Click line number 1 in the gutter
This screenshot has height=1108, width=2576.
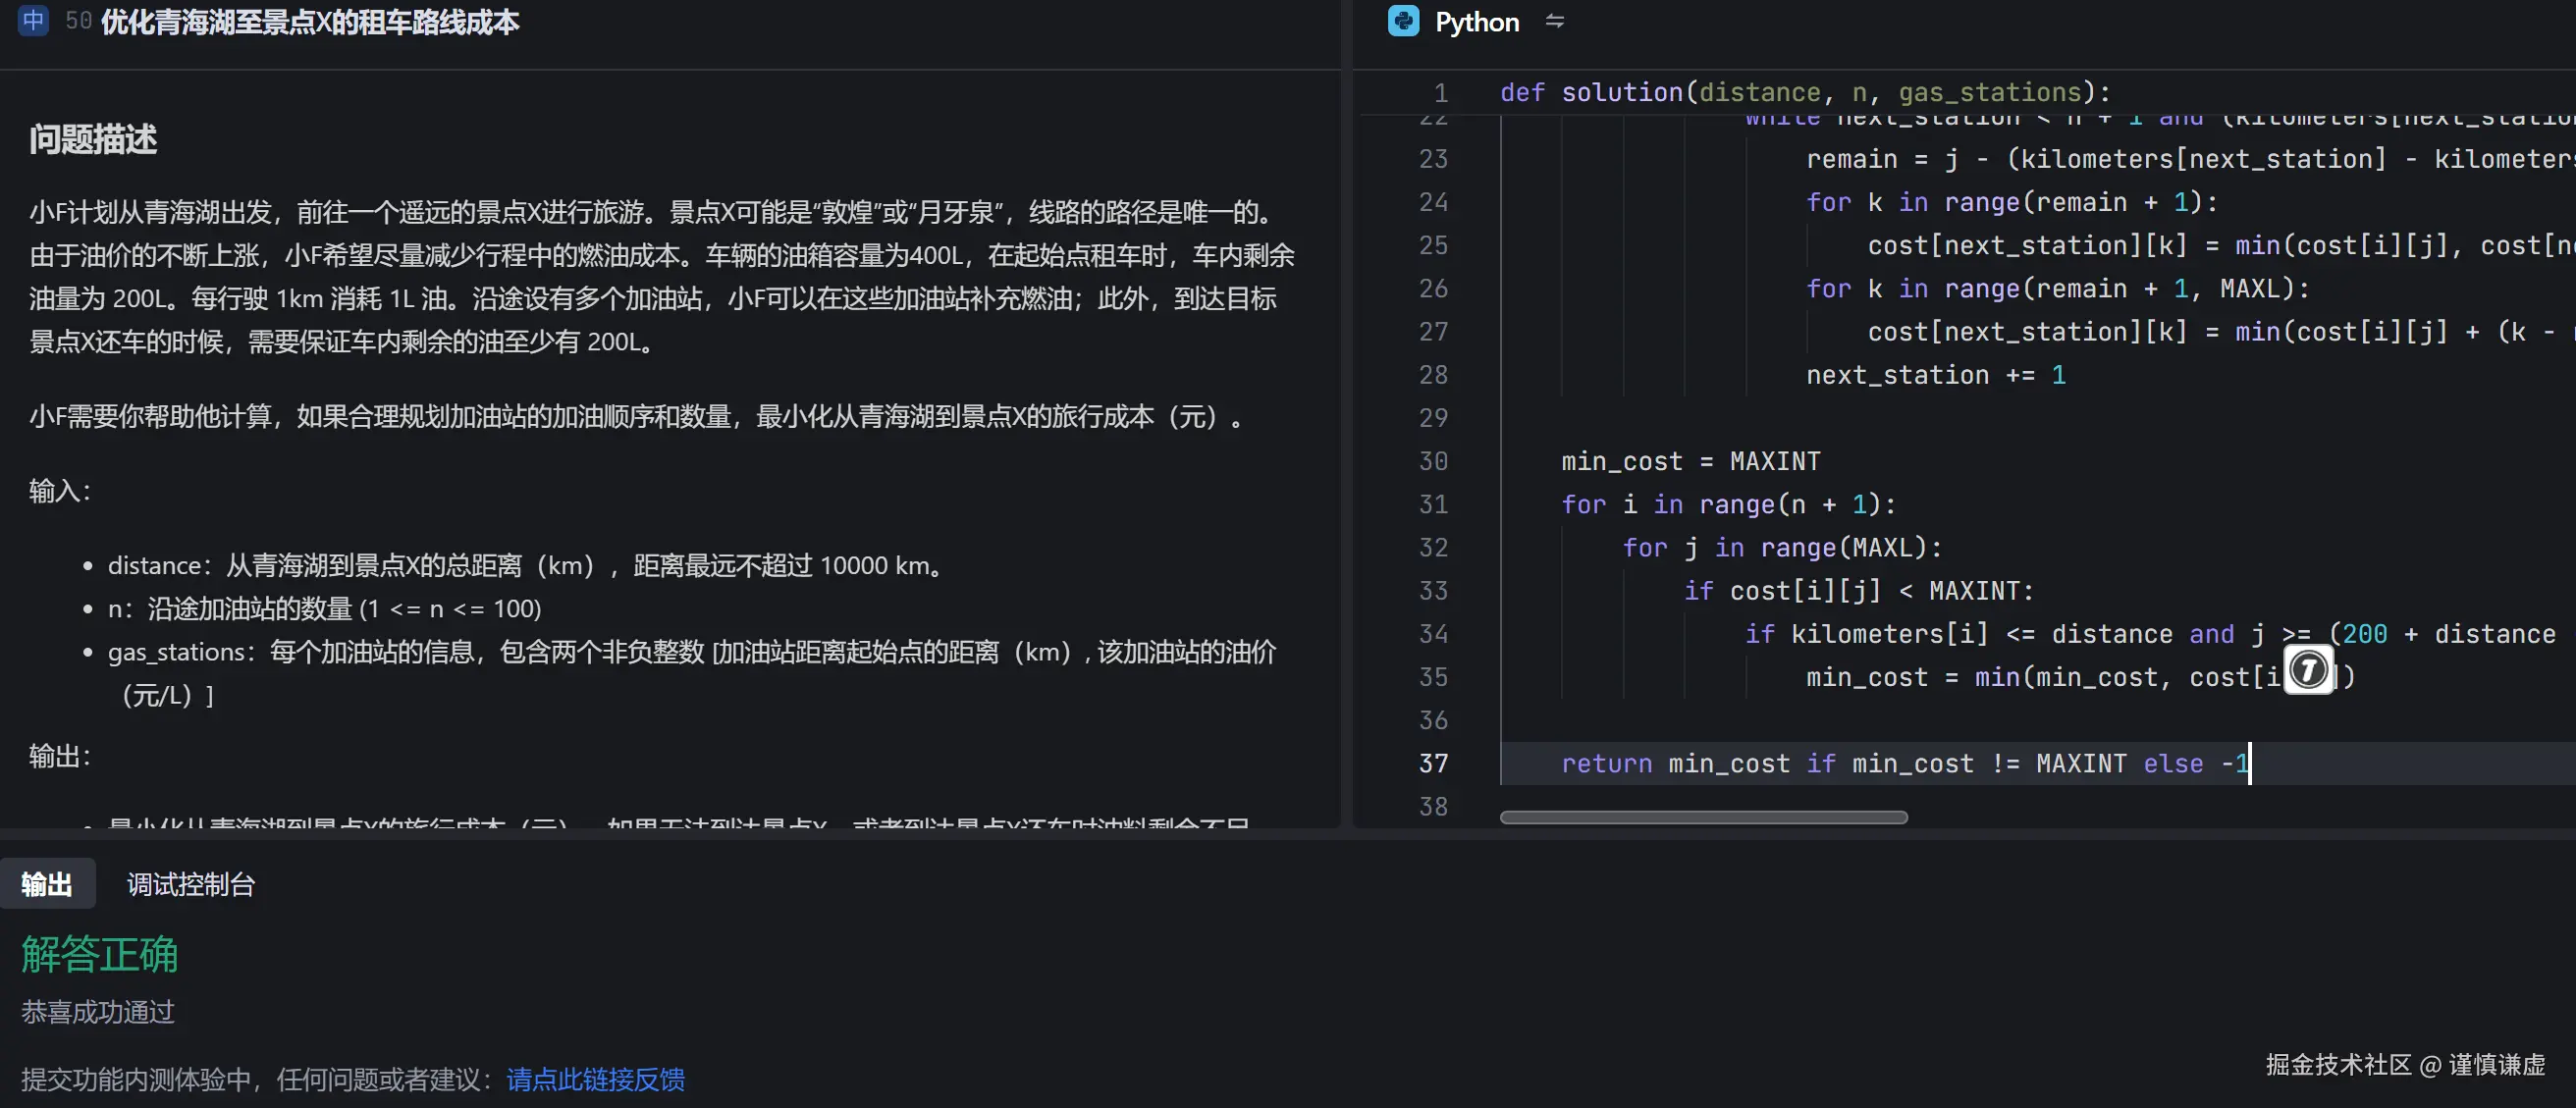coord(1440,91)
